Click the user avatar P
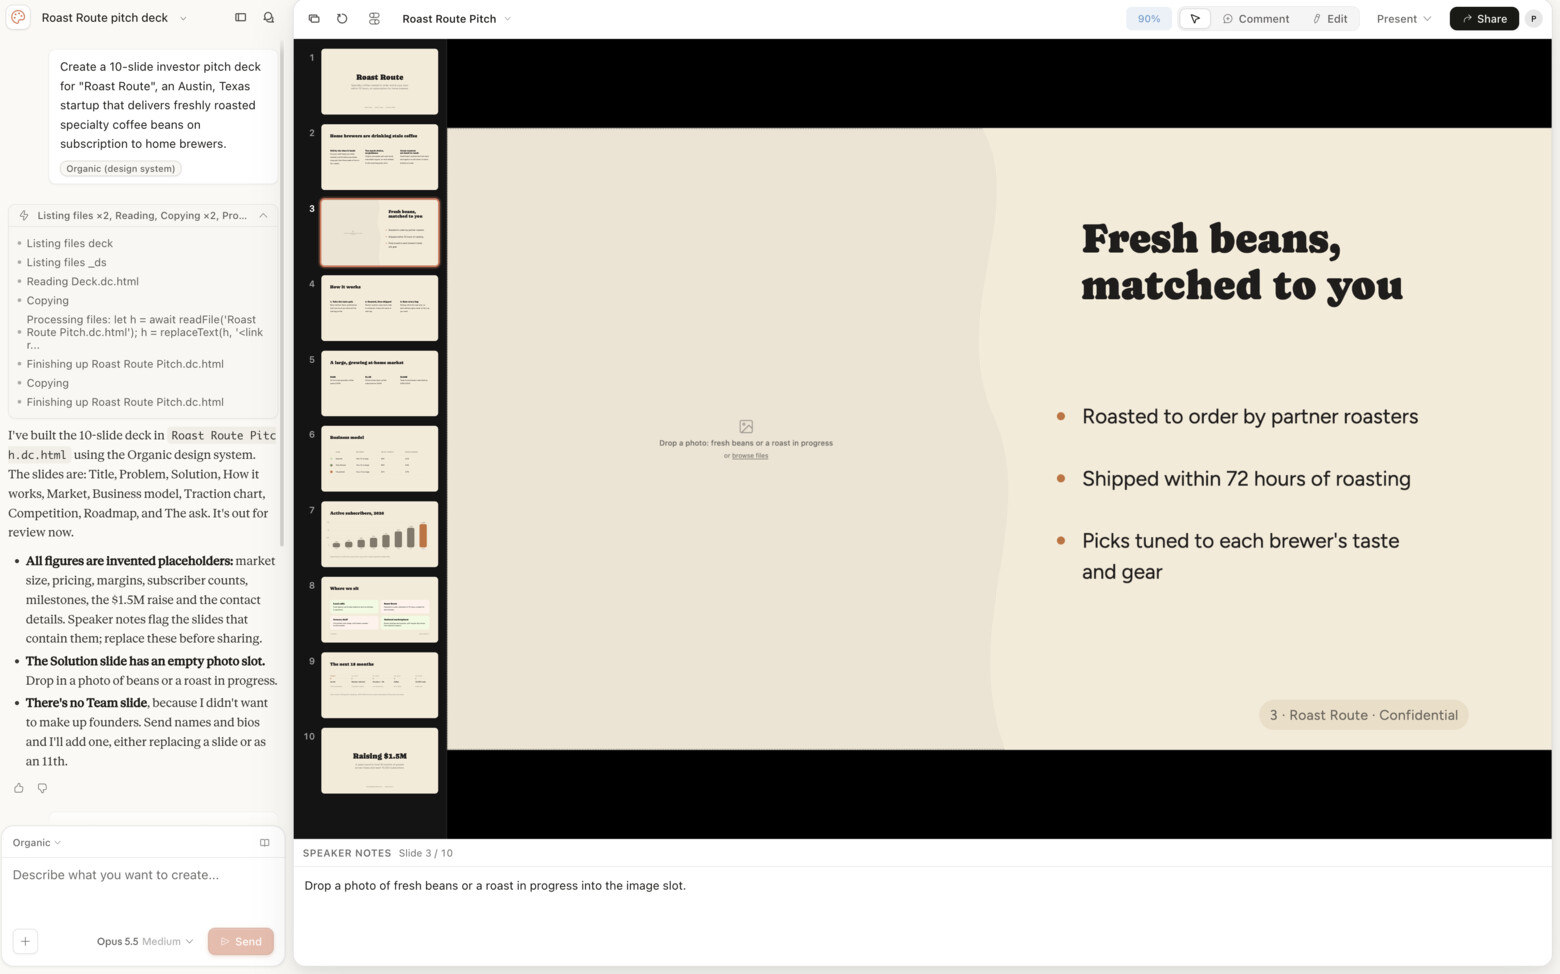The image size is (1560, 974). click(x=1533, y=18)
